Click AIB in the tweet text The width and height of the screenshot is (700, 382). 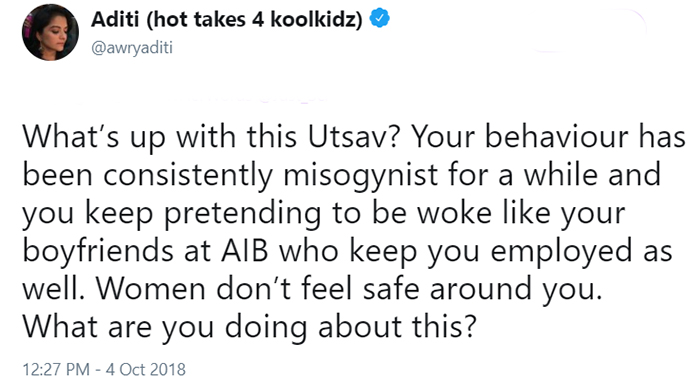(x=245, y=251)
